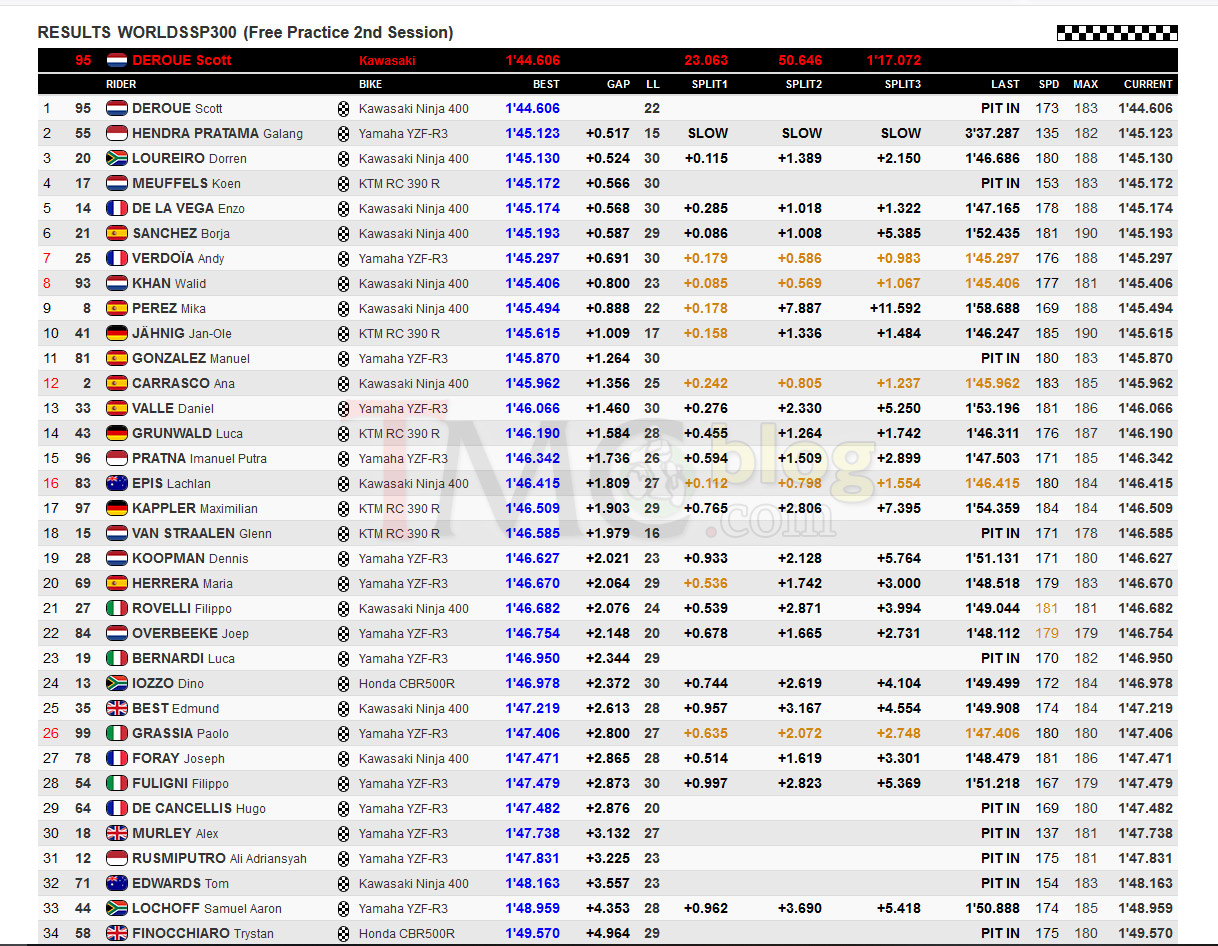Click the Italian flag beside ROVELLI Filippo

(116, 608)
